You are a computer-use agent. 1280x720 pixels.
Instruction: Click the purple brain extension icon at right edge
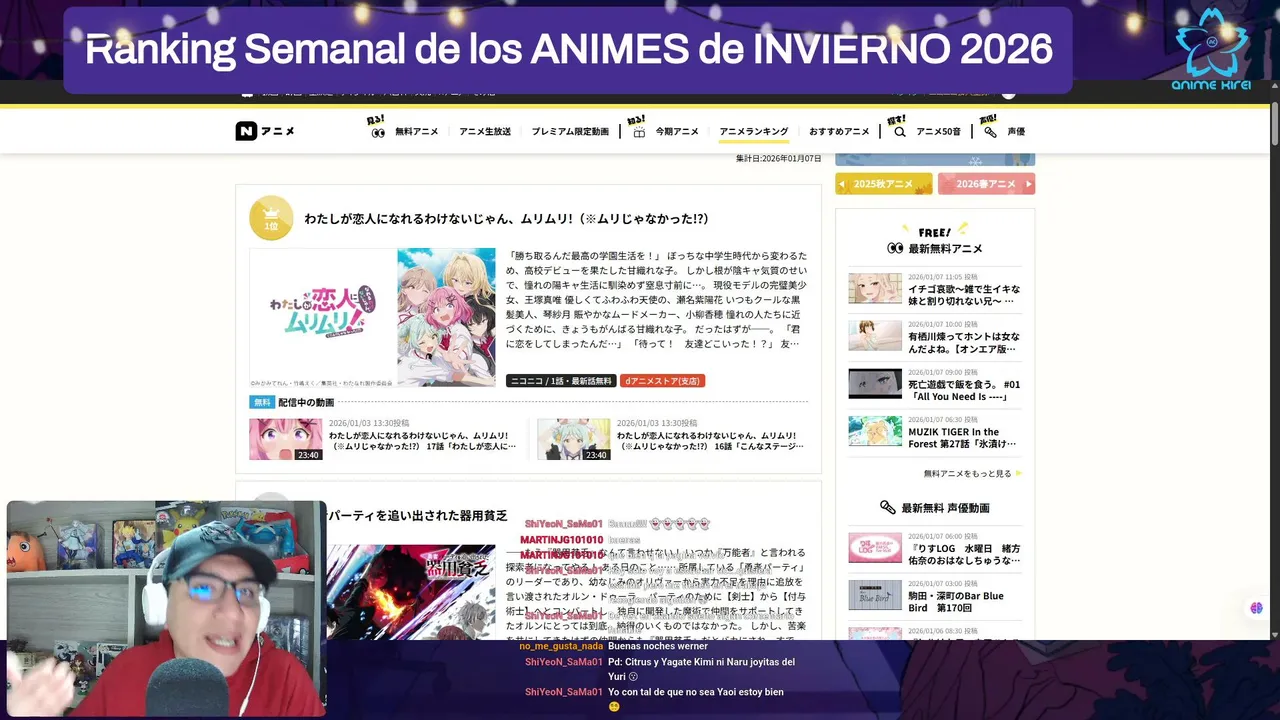(1257, 608)
